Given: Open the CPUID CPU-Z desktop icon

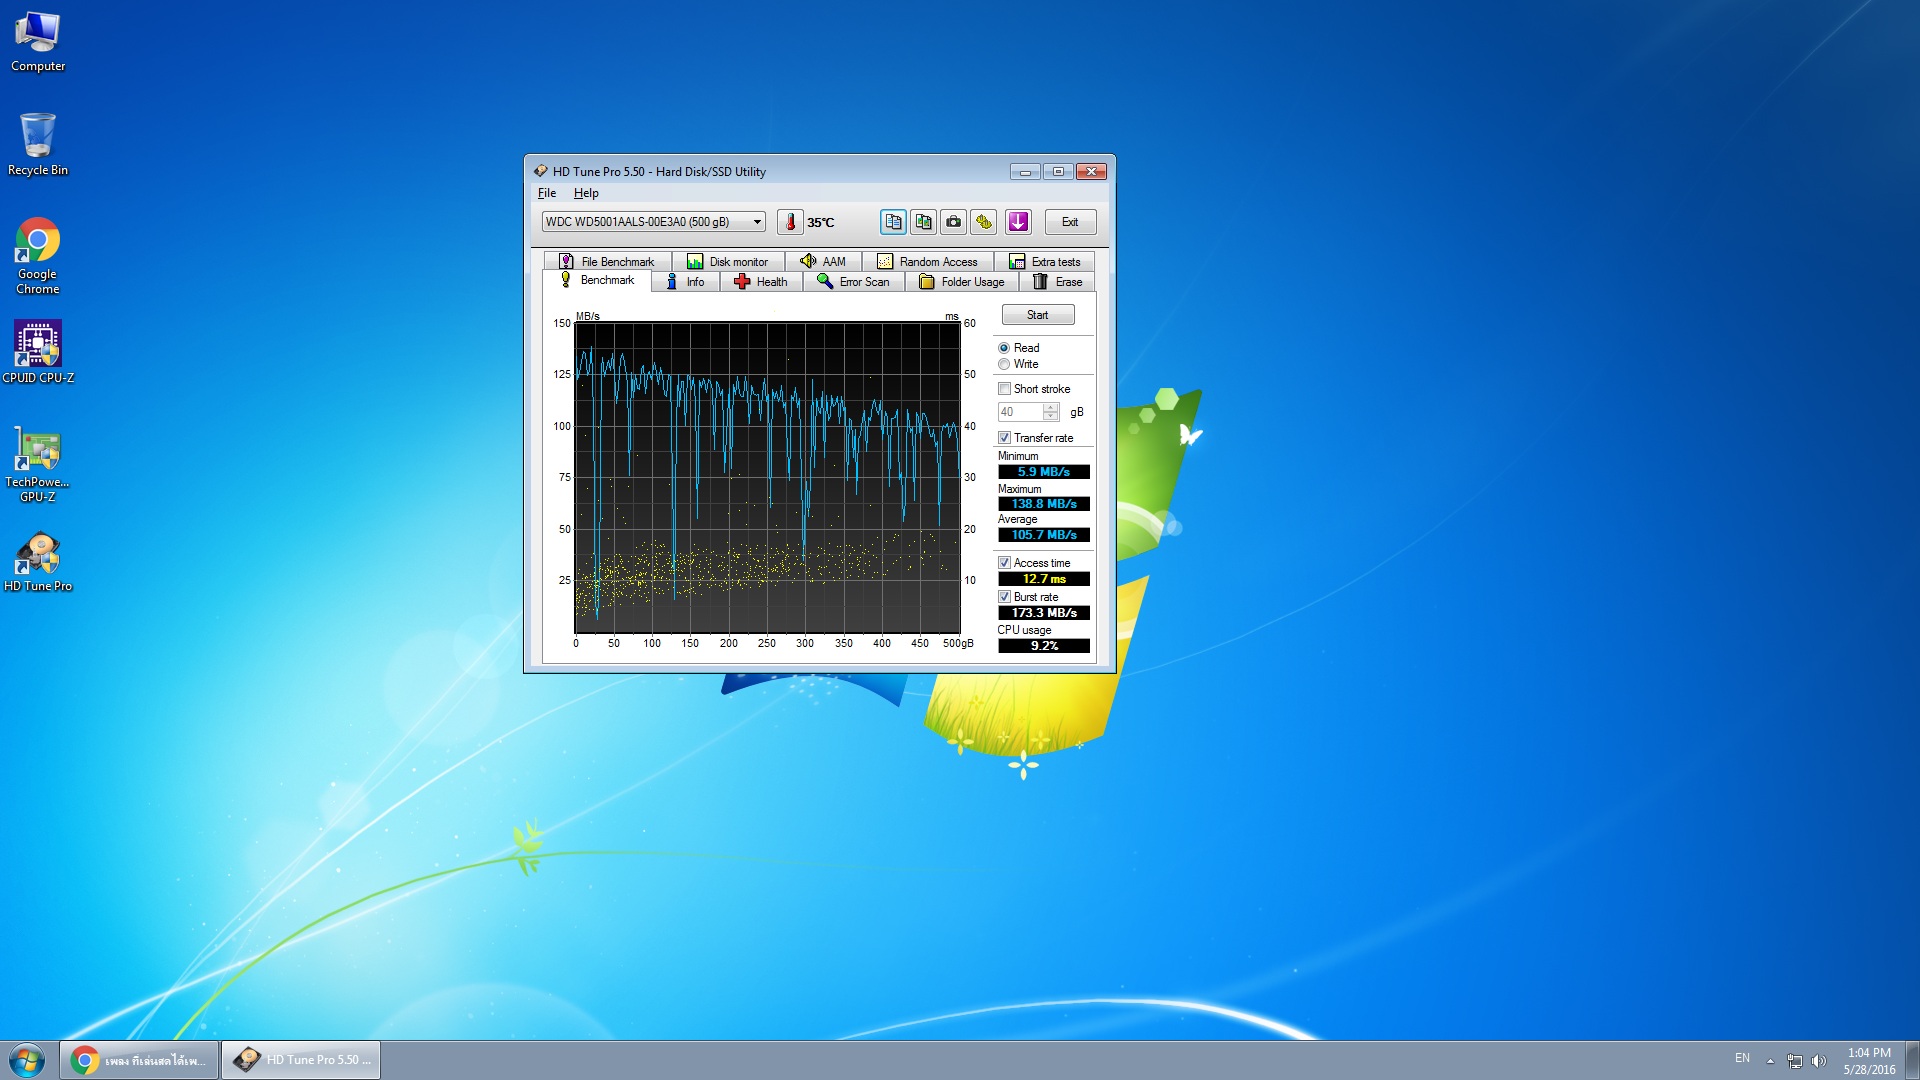Looking at the screenshot, I should pyautogui.click(x=38, y=351).
